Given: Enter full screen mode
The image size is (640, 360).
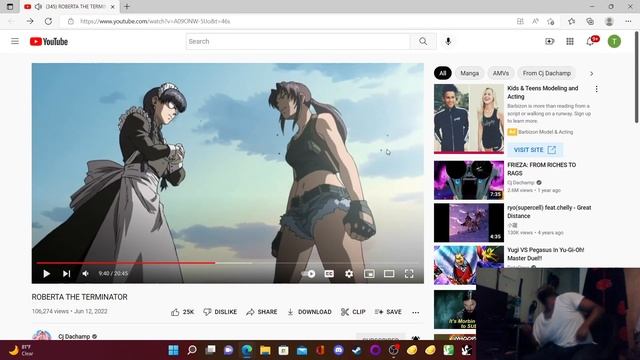Looking at the screenshot, I should (x=409, y=273).
